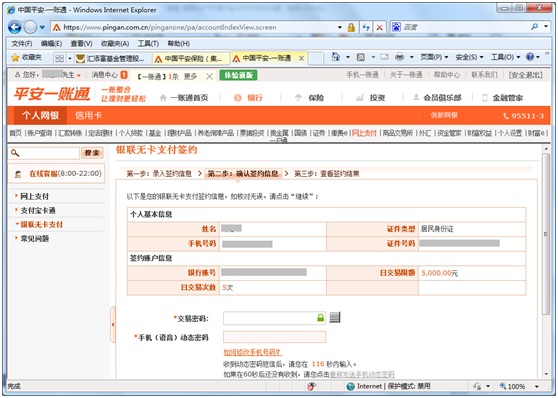The height and width of the screenshot is (398, 558).
Task: Expand the address bar URL dropdown arrow
Action: point(340,27)
